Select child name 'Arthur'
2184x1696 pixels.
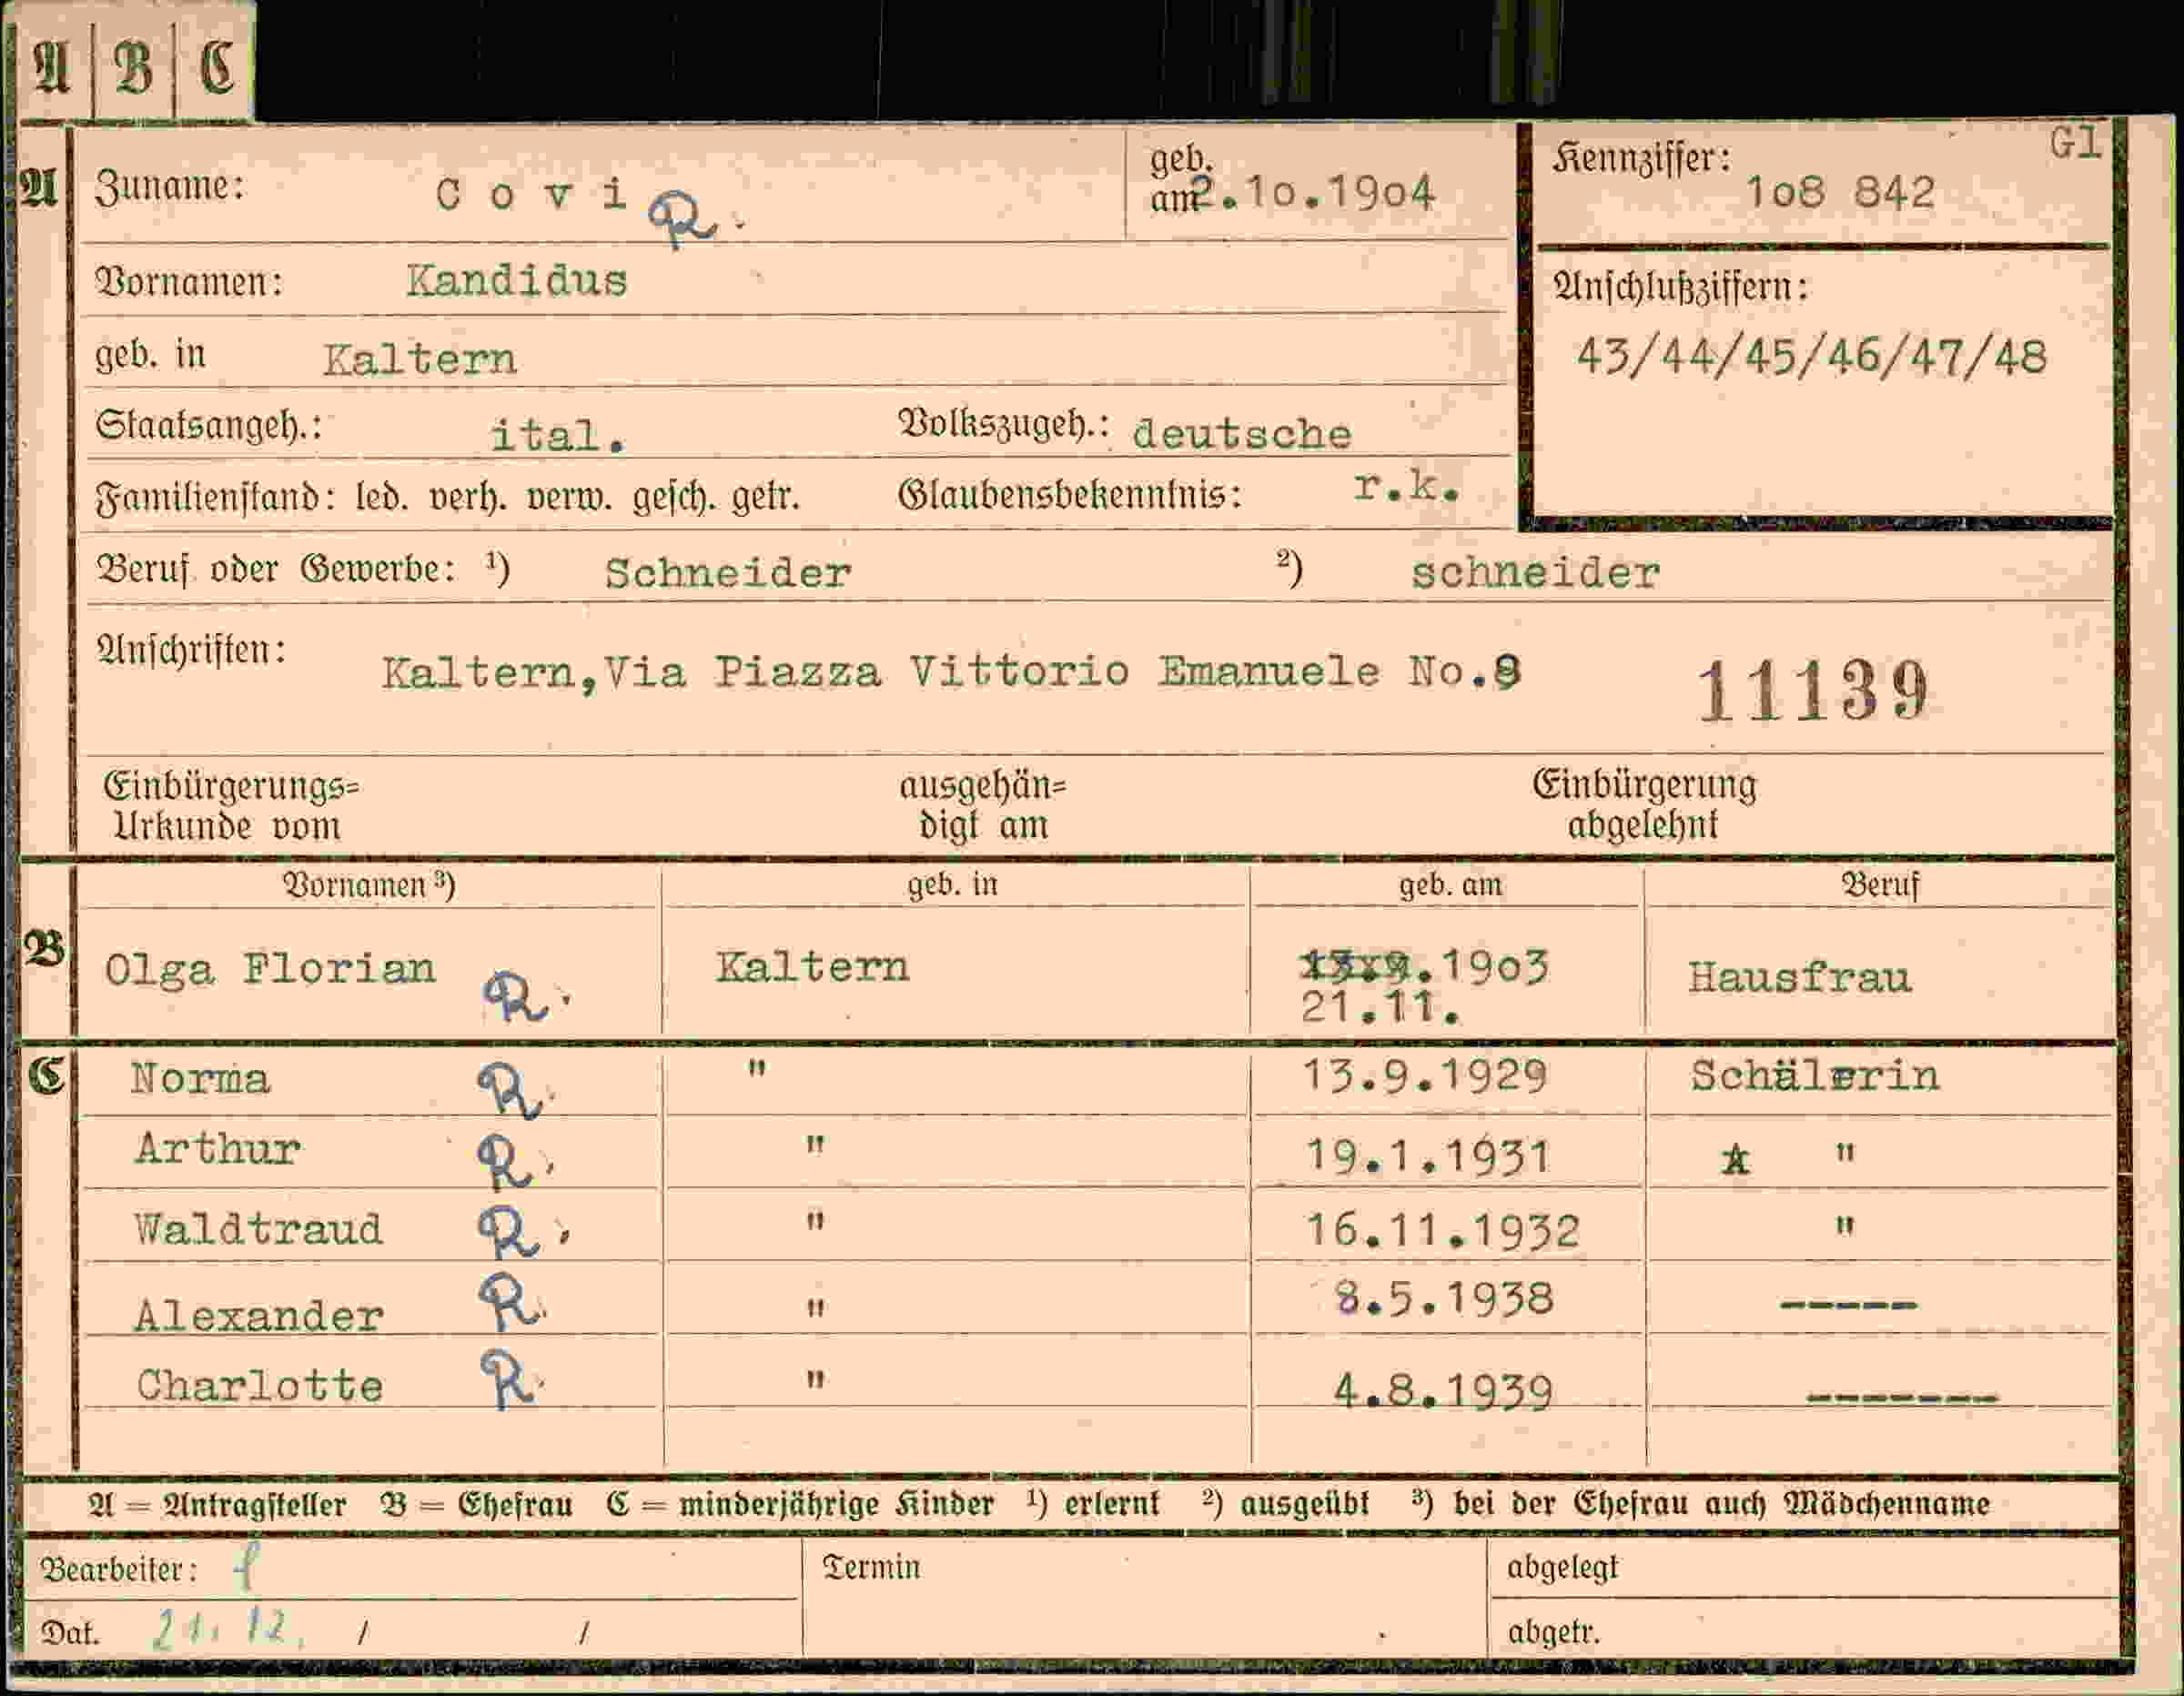click(217, 1150)
